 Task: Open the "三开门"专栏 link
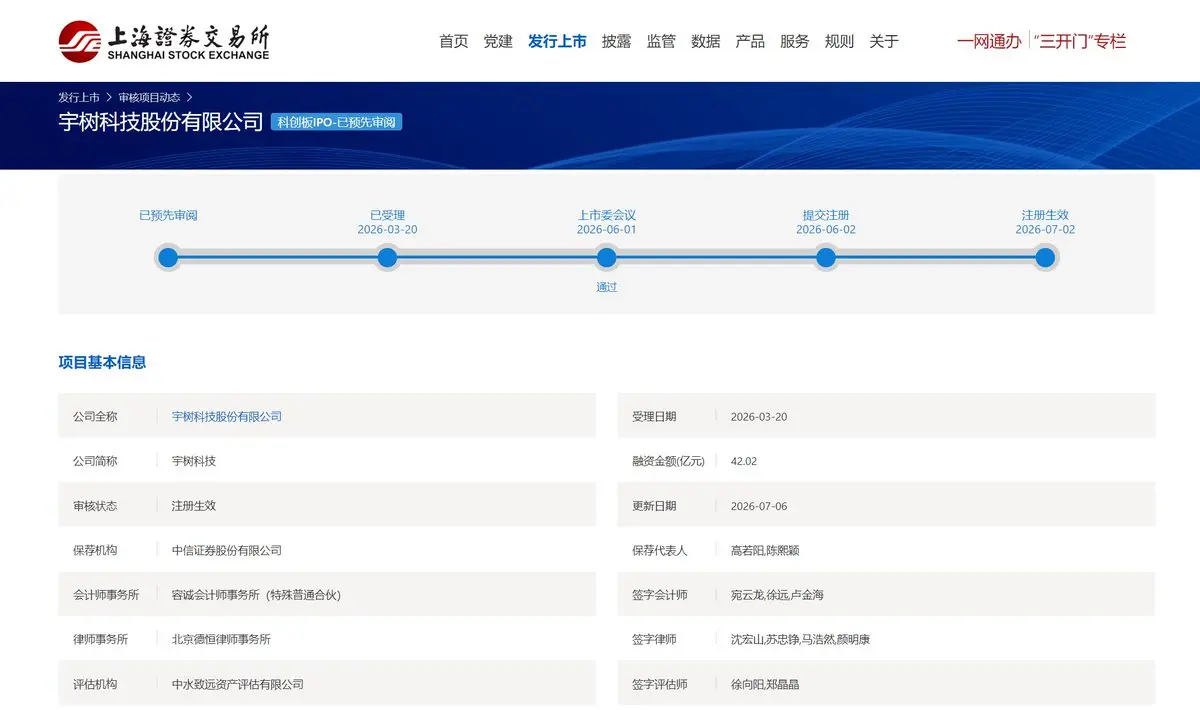(x=1082, y=41)
